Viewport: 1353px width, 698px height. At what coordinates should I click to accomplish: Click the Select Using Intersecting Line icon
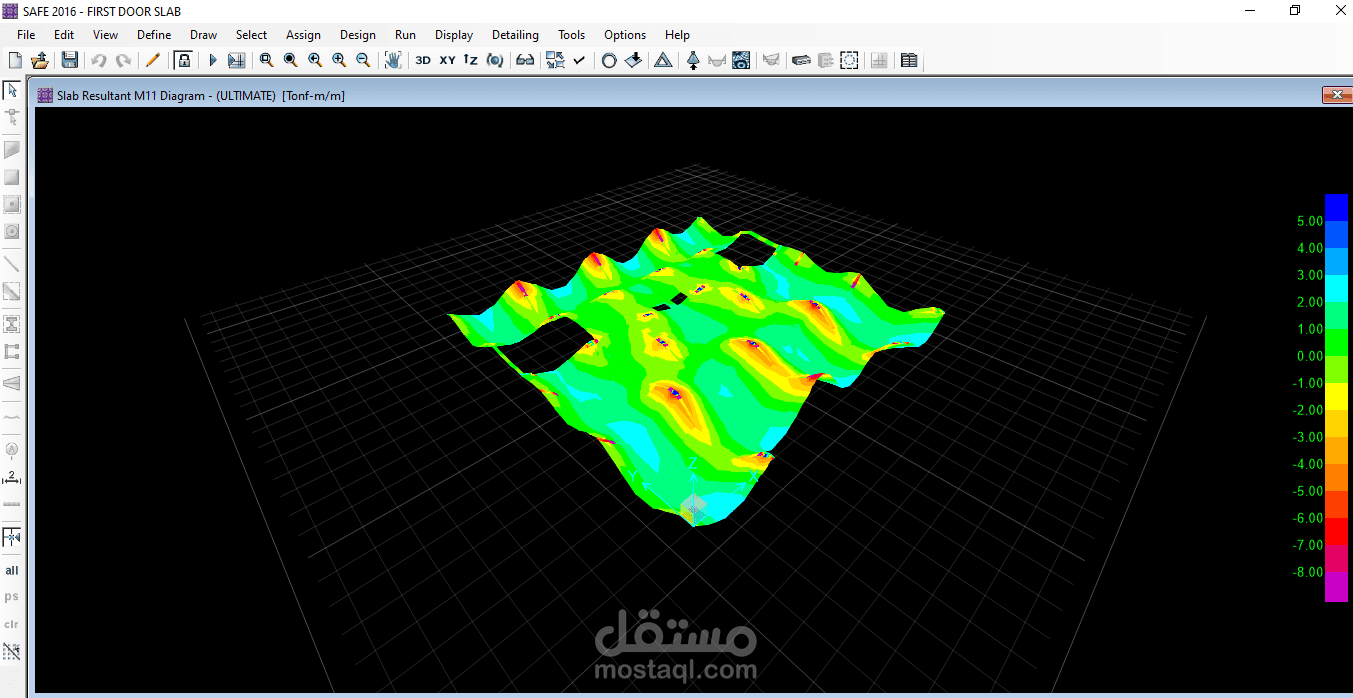12,651
